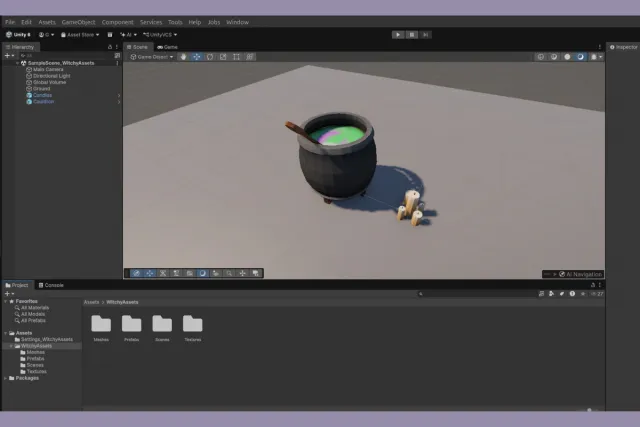The width and height of the screenshot is (640, 427).
Task: Open Scene view panel three-dot options
Action: [x=600, y=47]
